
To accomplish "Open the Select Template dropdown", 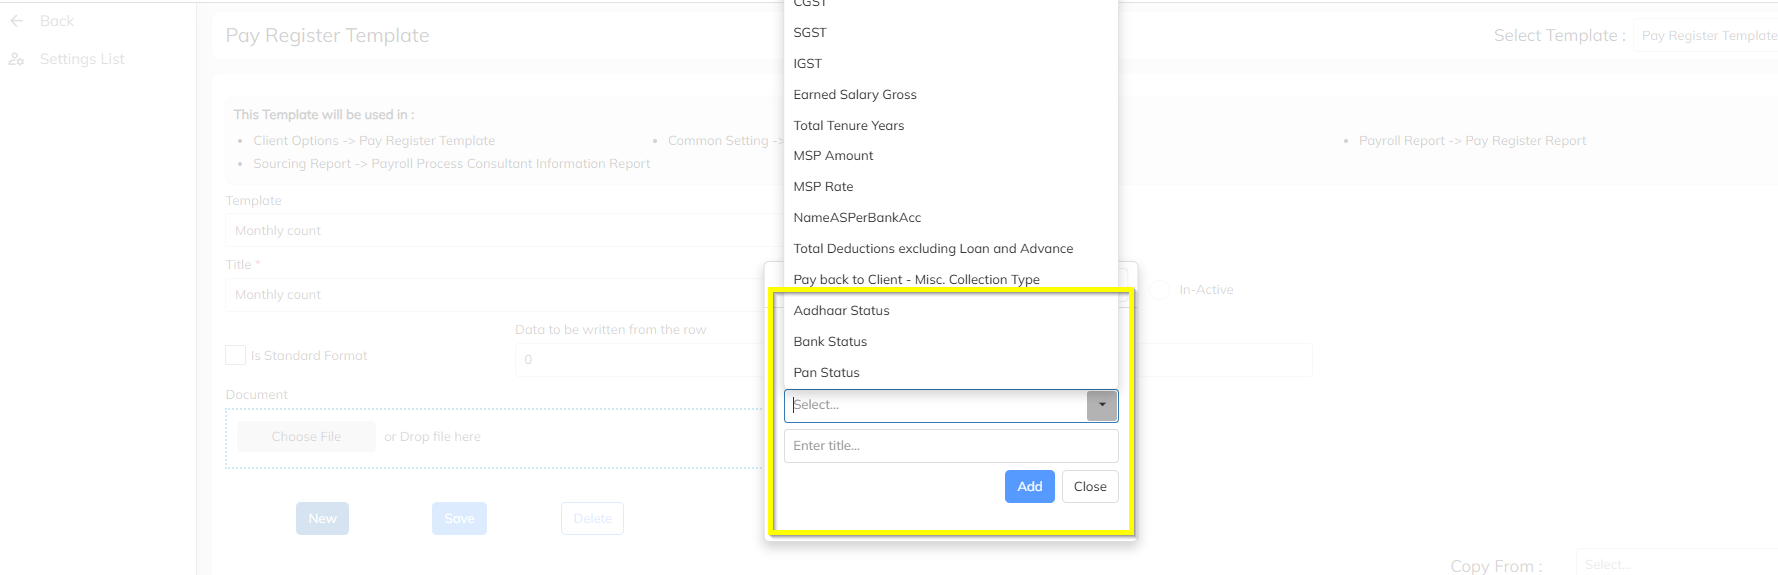I will pos(1706,36).
